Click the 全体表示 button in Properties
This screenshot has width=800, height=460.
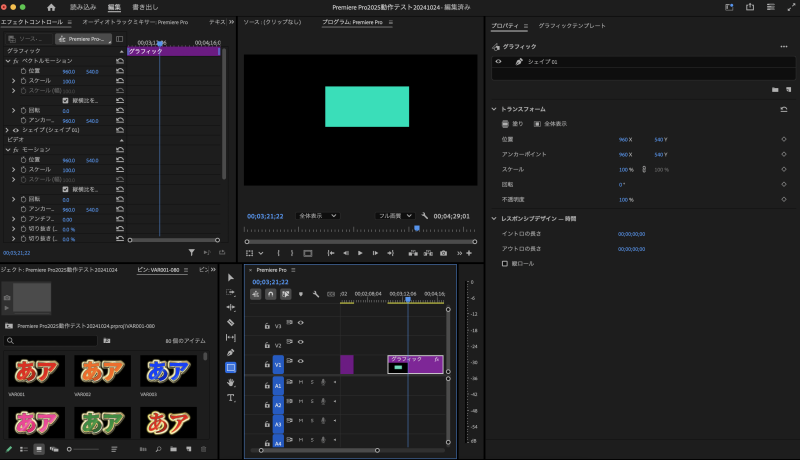tap(550, 123)
